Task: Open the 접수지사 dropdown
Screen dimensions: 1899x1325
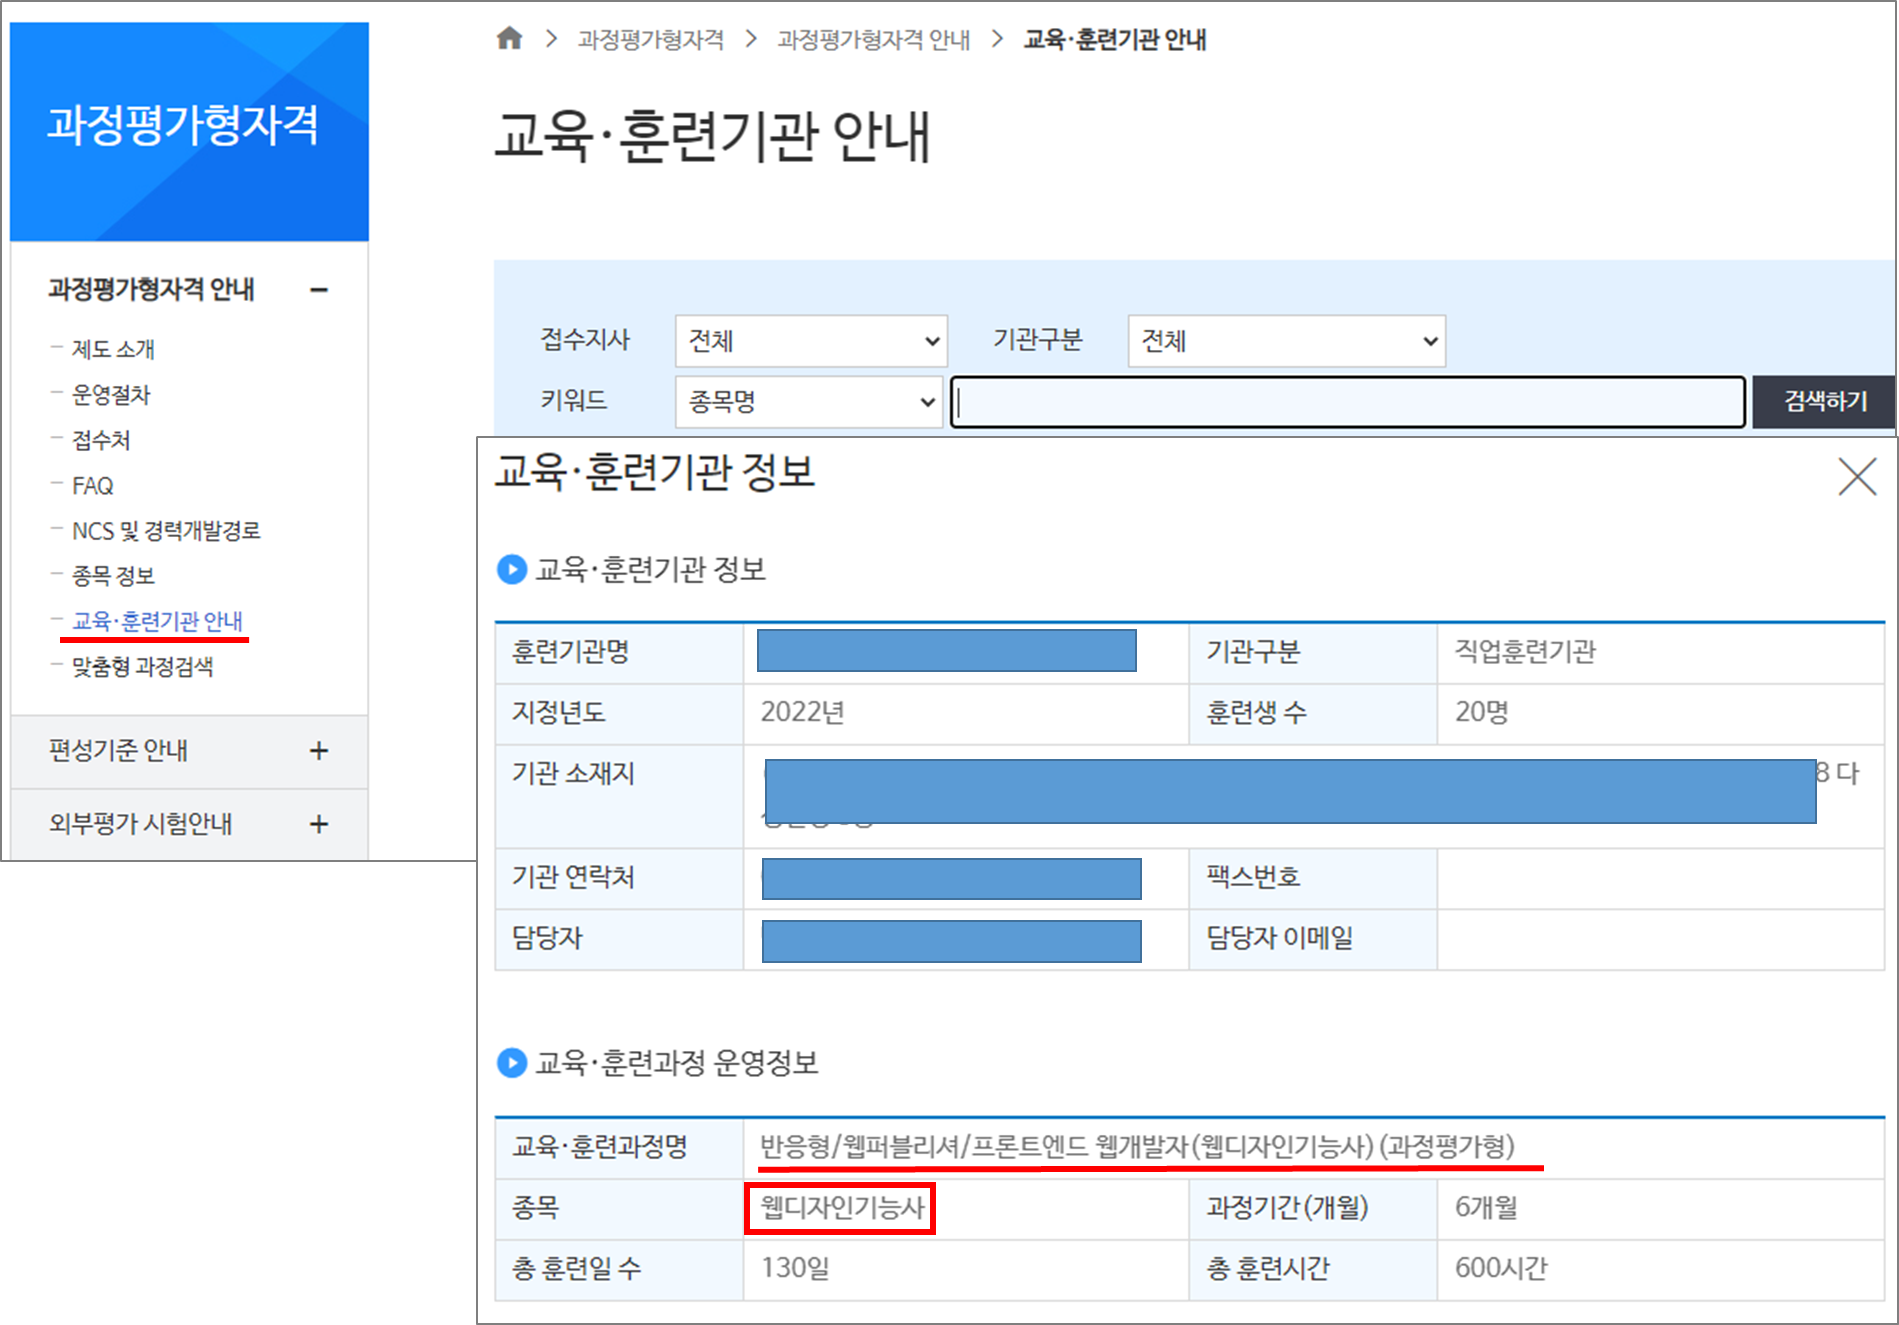Action: [x=811, y=341]
